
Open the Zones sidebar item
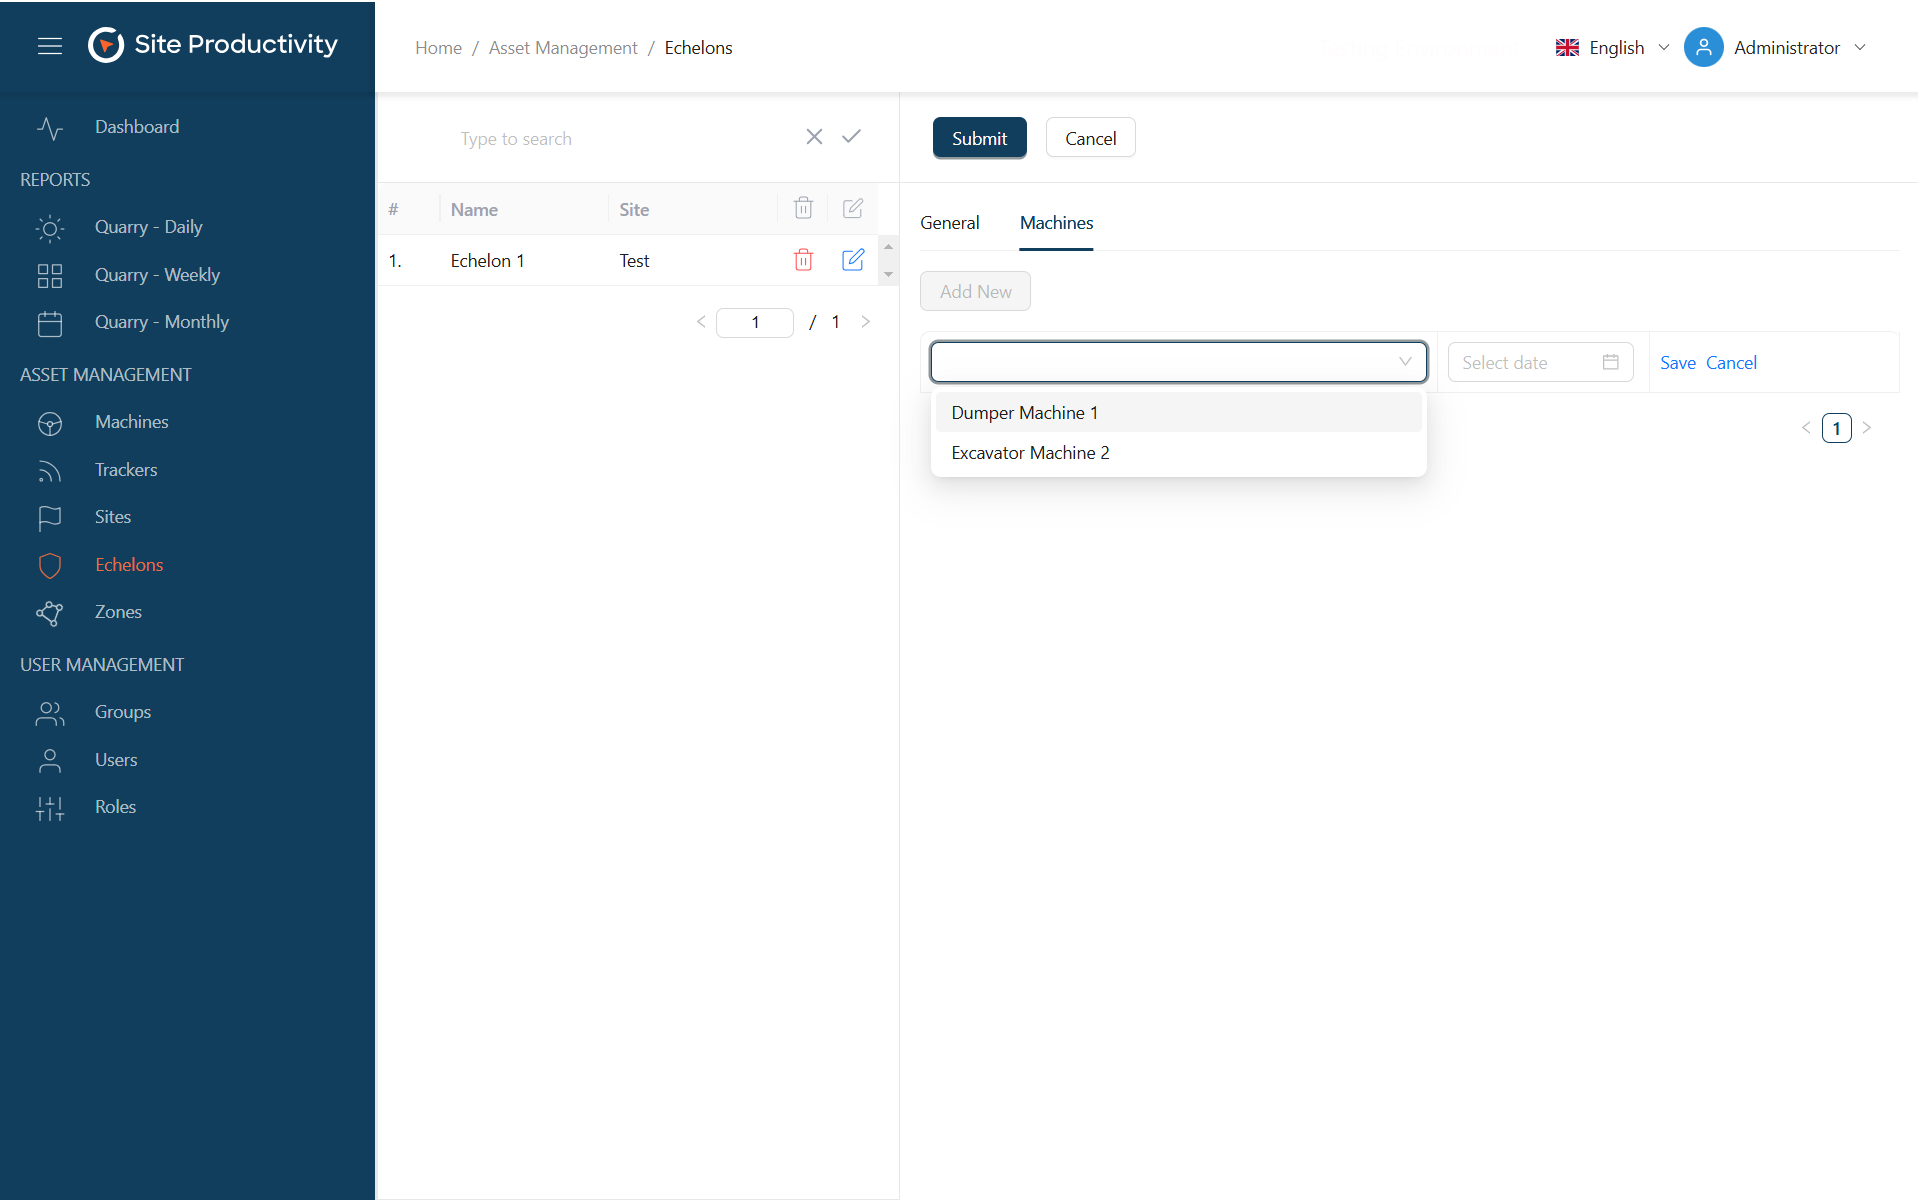pyautogui.click(x=118, y=612)
